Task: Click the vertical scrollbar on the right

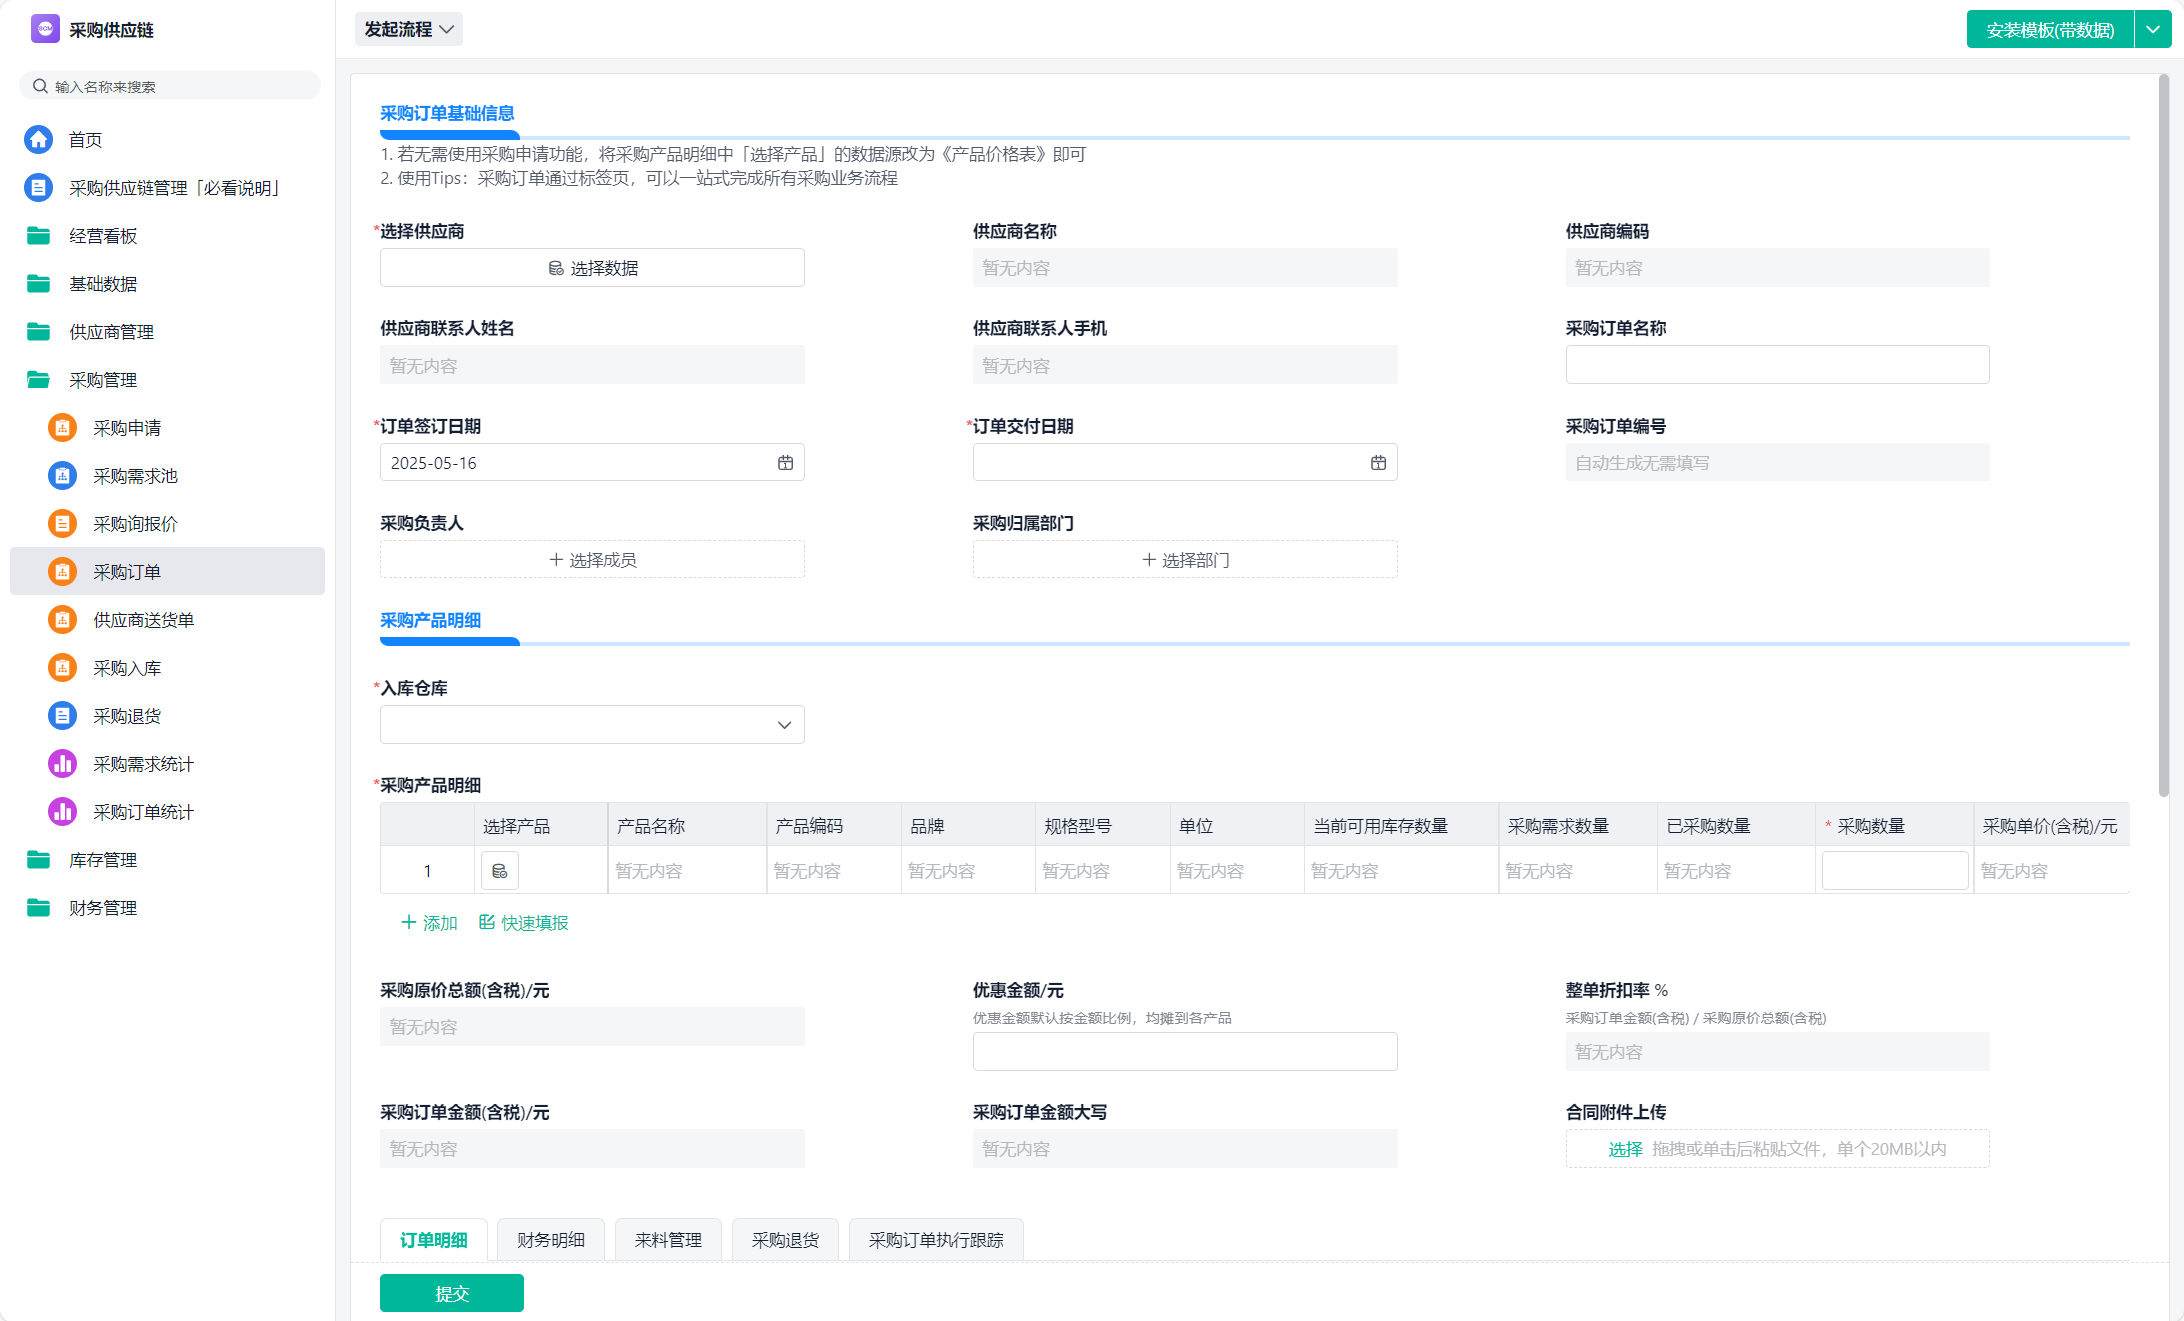Action: 2163,435
